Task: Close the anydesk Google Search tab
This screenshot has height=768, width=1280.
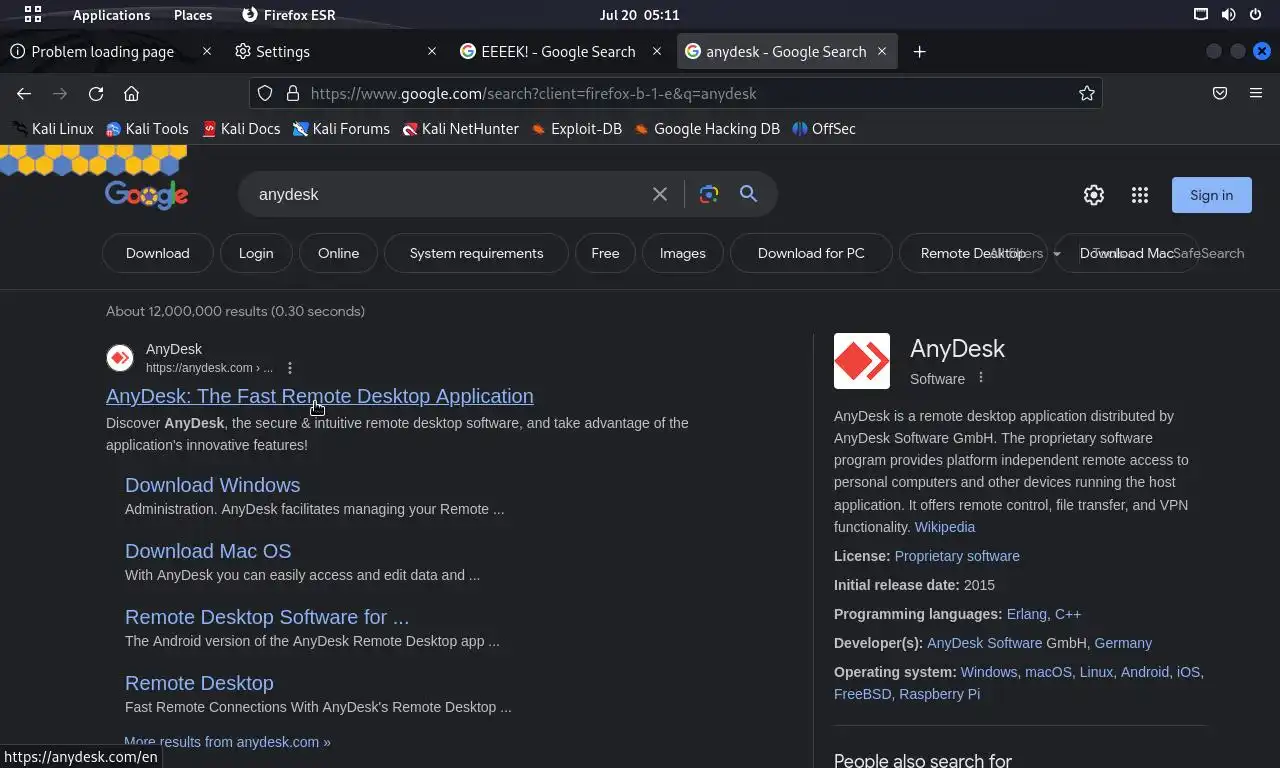Action: pyautogui.click(x=882, y=51)
